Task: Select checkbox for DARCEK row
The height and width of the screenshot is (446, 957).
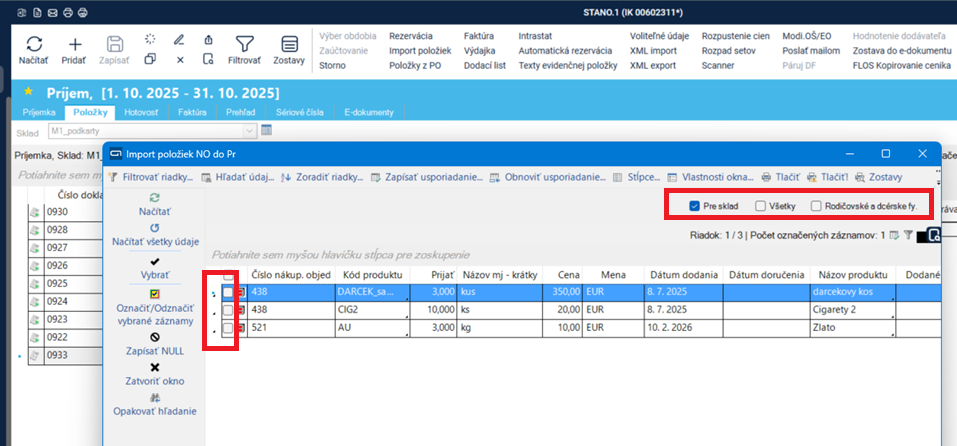Action: (x=228, y=292)
